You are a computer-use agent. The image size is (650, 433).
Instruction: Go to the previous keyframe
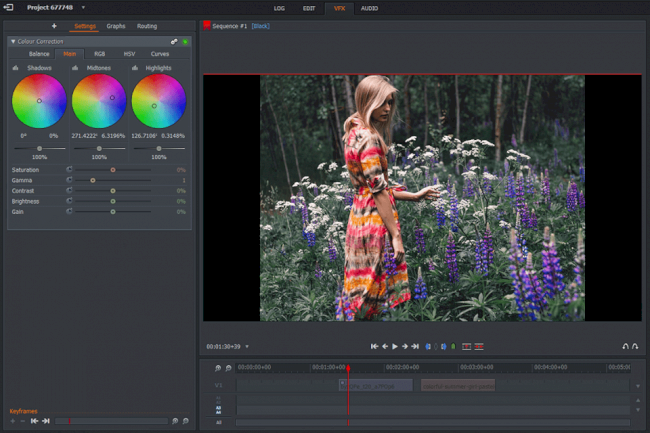click(x=33, y=421)
